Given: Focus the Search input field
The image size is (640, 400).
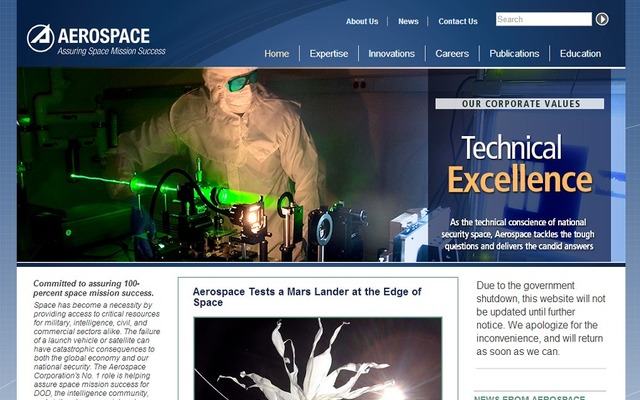Looking at the screenshot, I should point(544,19).
